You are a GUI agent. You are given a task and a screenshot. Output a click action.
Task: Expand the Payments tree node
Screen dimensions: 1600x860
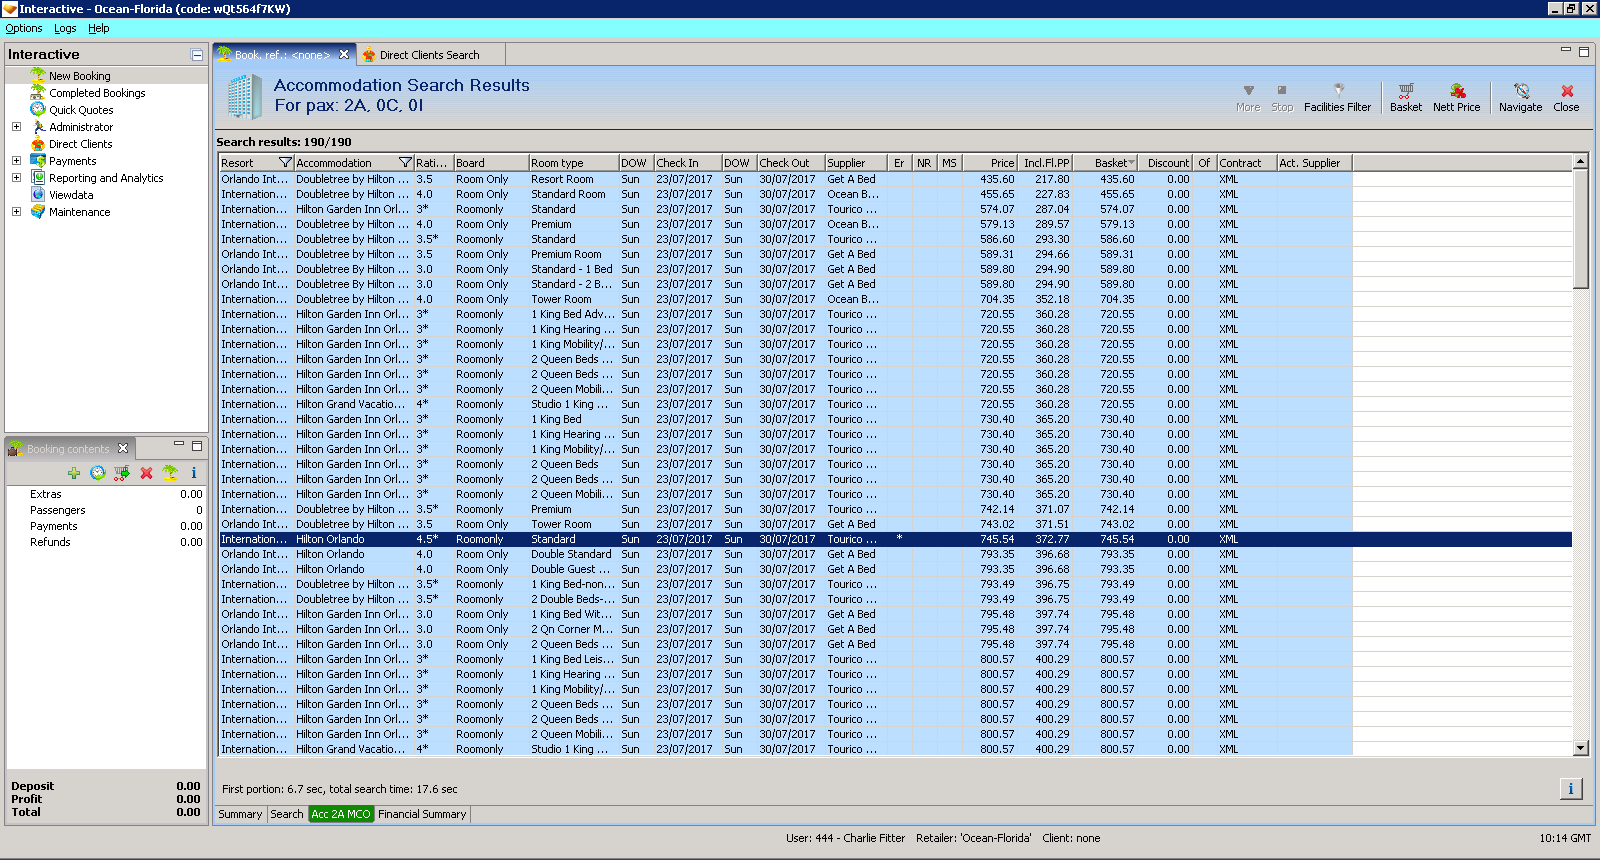16,161
